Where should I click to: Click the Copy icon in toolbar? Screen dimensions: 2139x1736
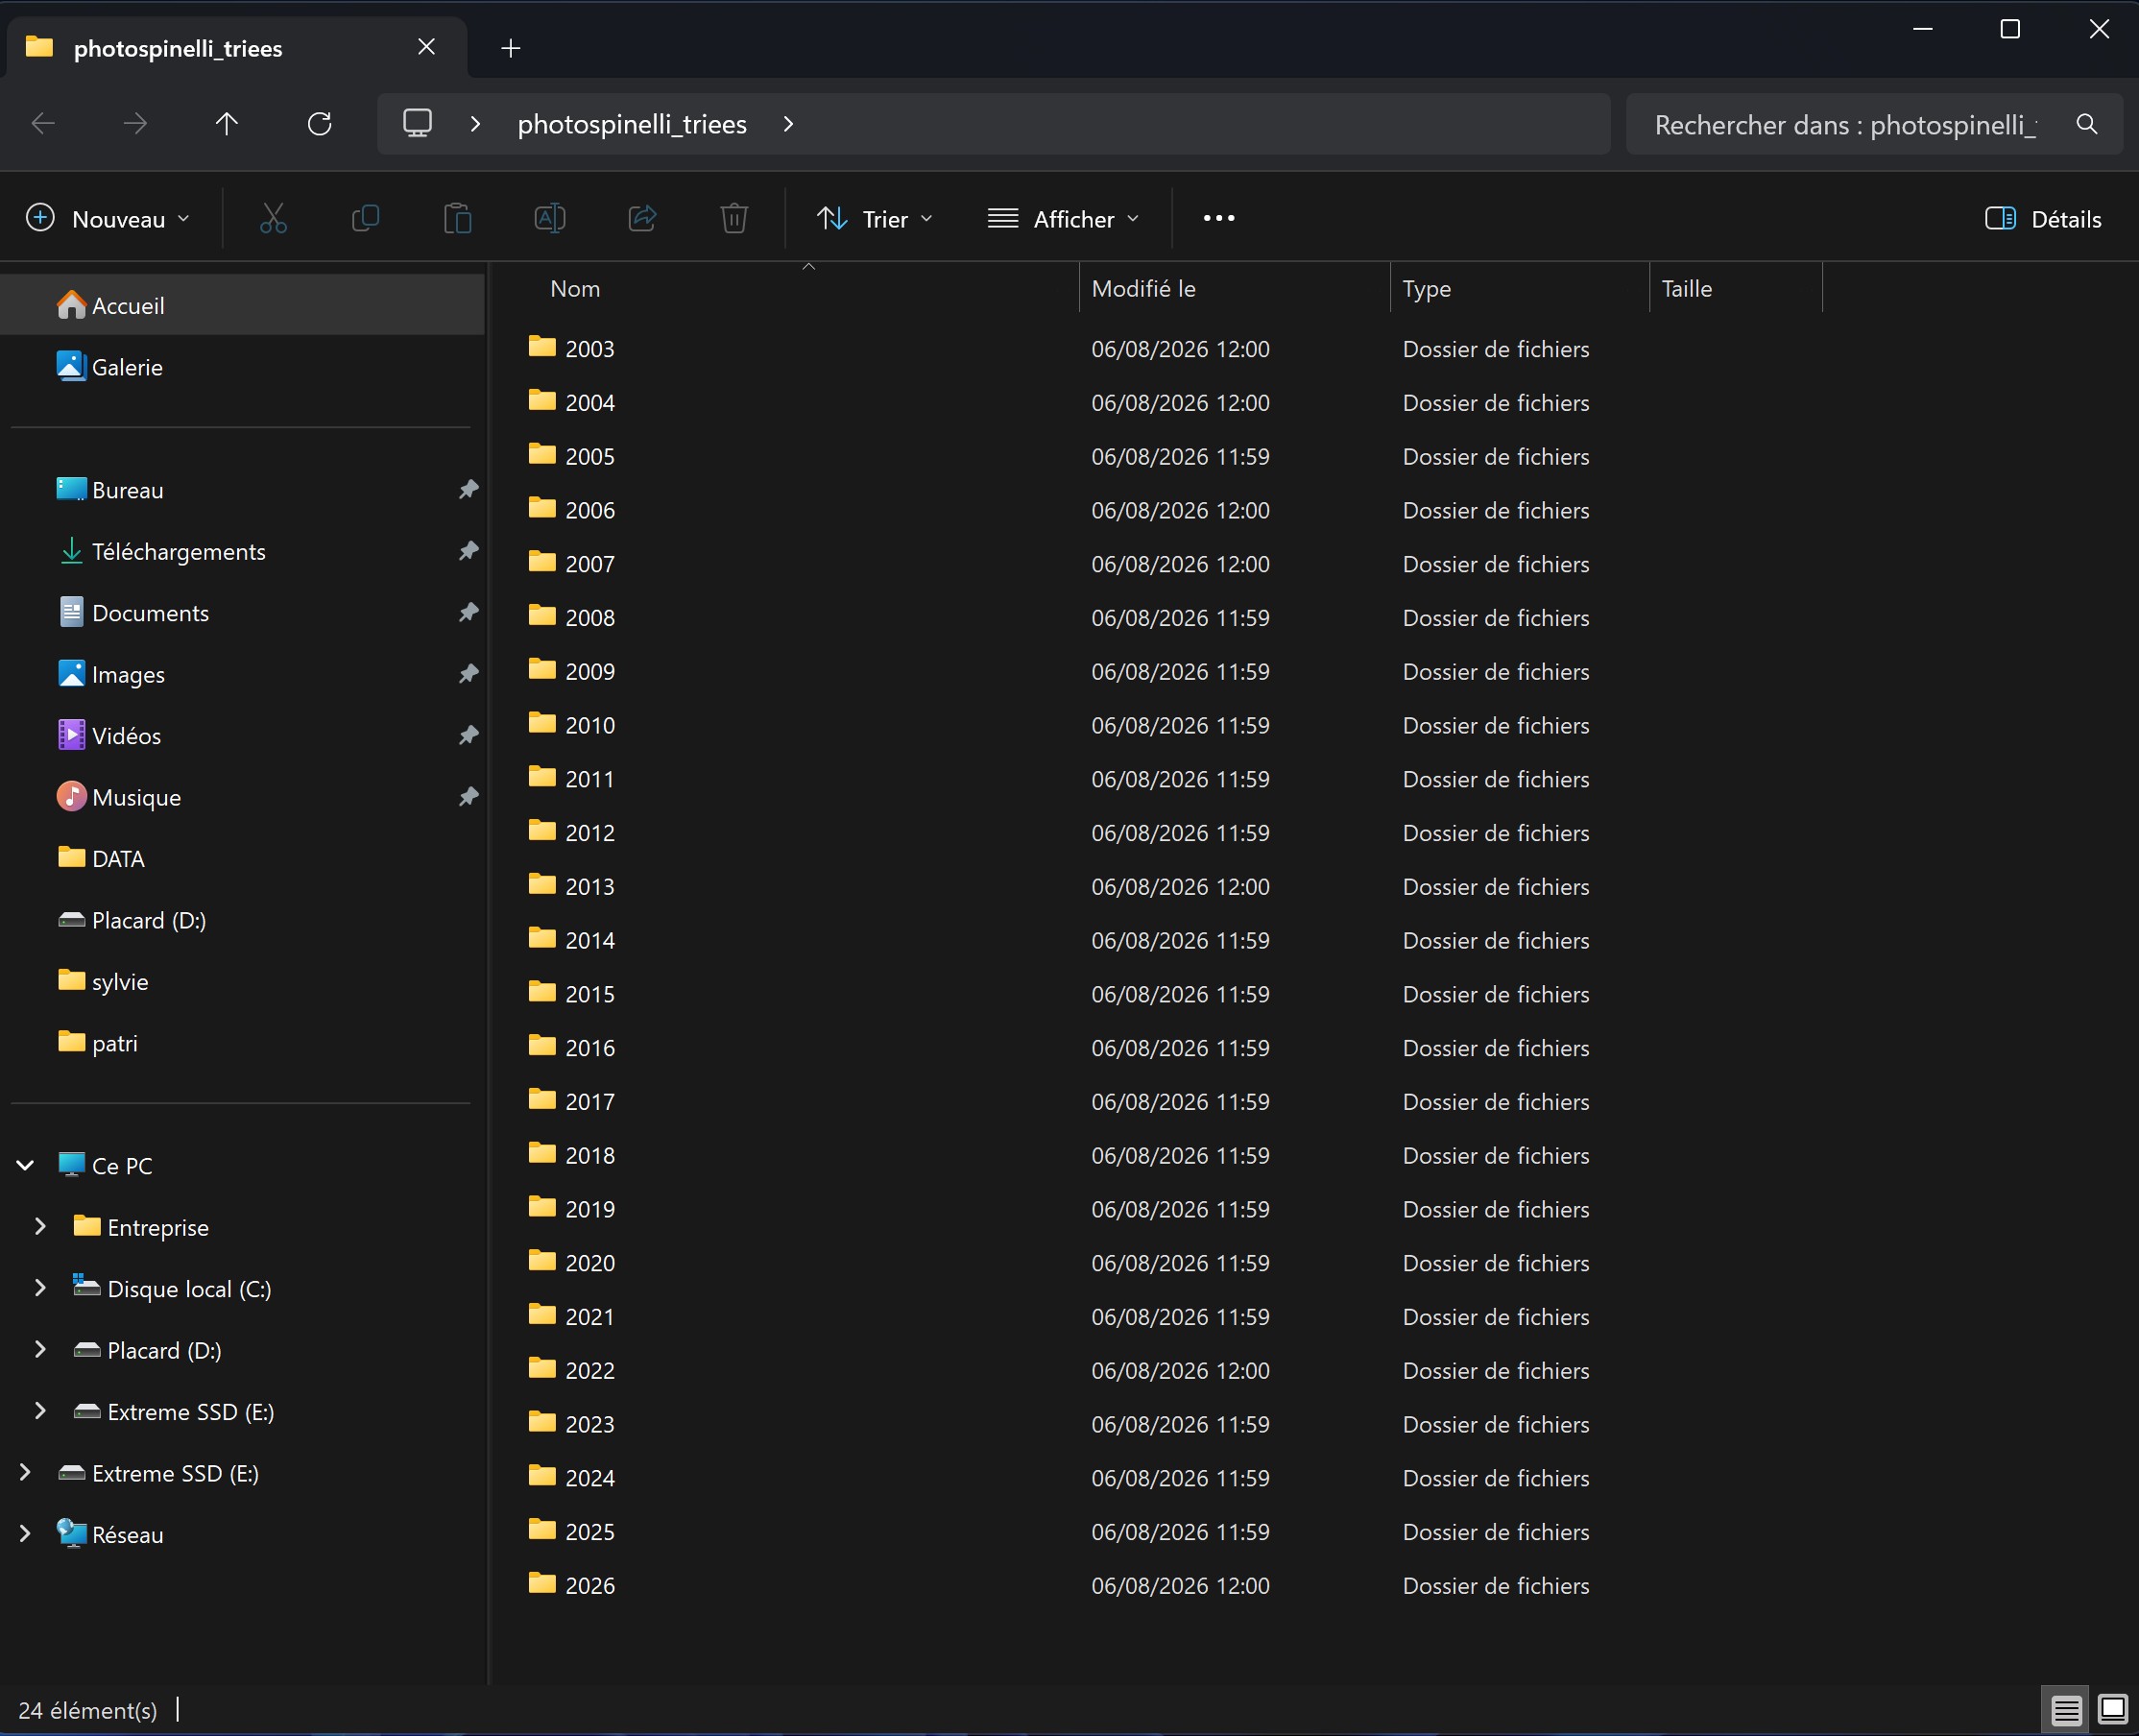366,218
